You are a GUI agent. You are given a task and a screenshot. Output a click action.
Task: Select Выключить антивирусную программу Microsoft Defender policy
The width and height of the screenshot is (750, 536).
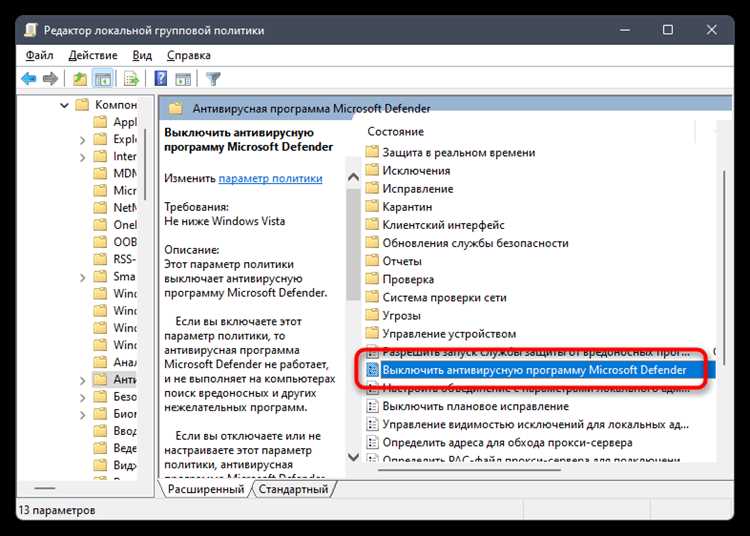coord(540,370)
